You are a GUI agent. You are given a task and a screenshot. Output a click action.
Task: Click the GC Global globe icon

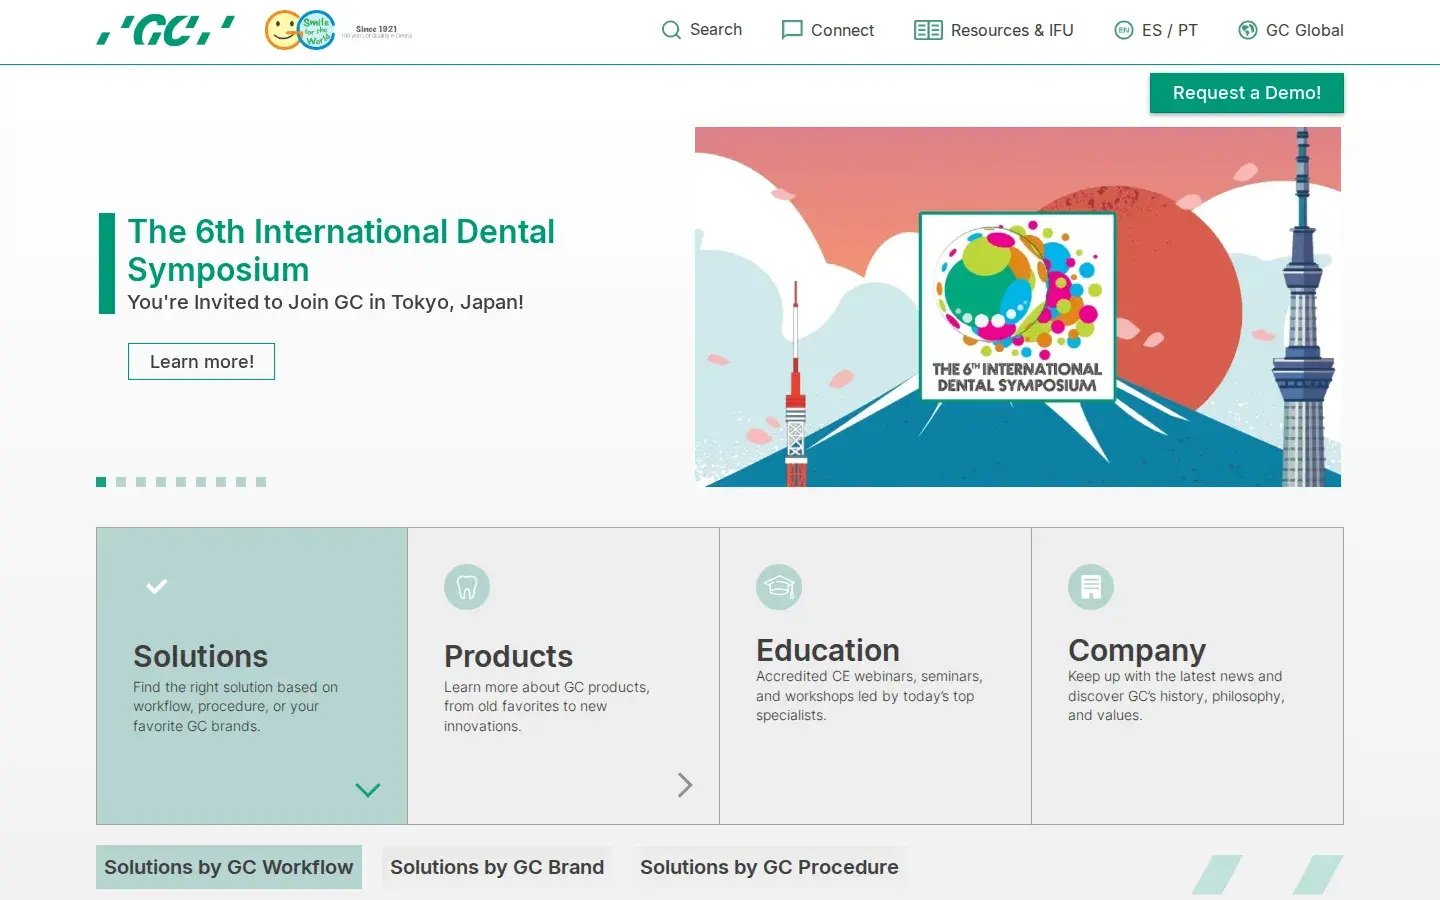point(1248,30)
